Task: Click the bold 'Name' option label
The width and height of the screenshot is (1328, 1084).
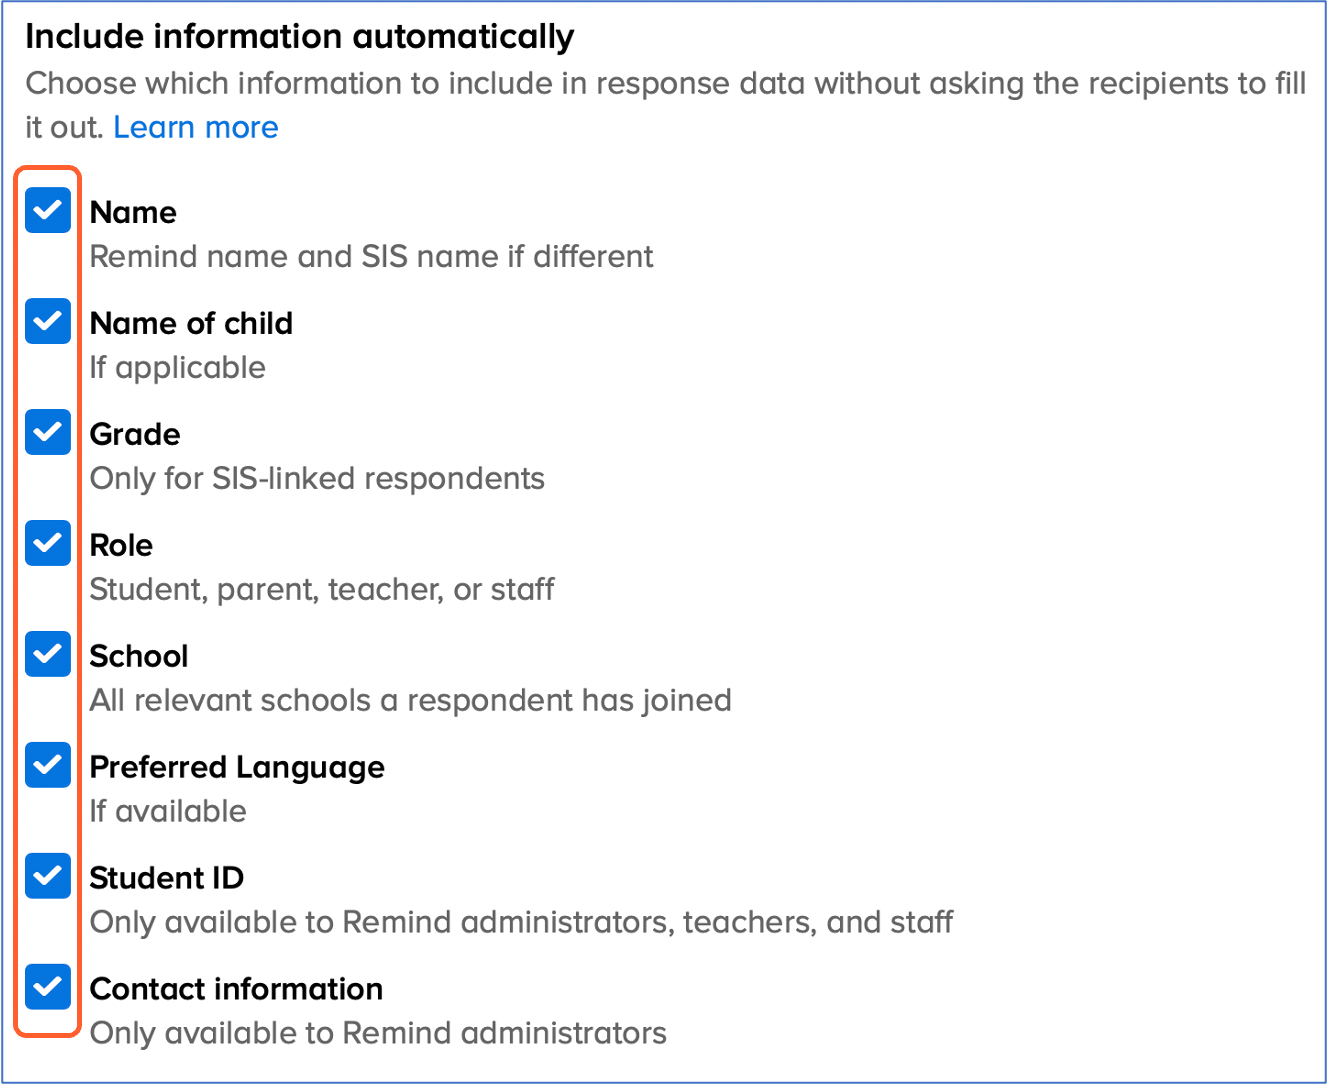Action: coord(133,213)
